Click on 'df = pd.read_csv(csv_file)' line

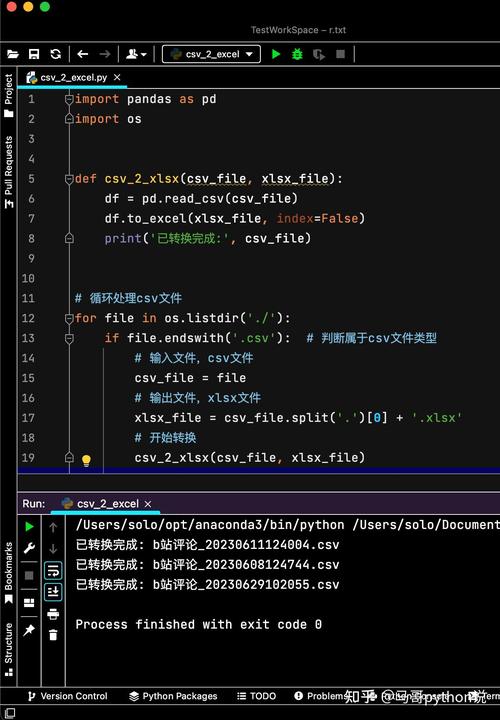coord(201,199)
